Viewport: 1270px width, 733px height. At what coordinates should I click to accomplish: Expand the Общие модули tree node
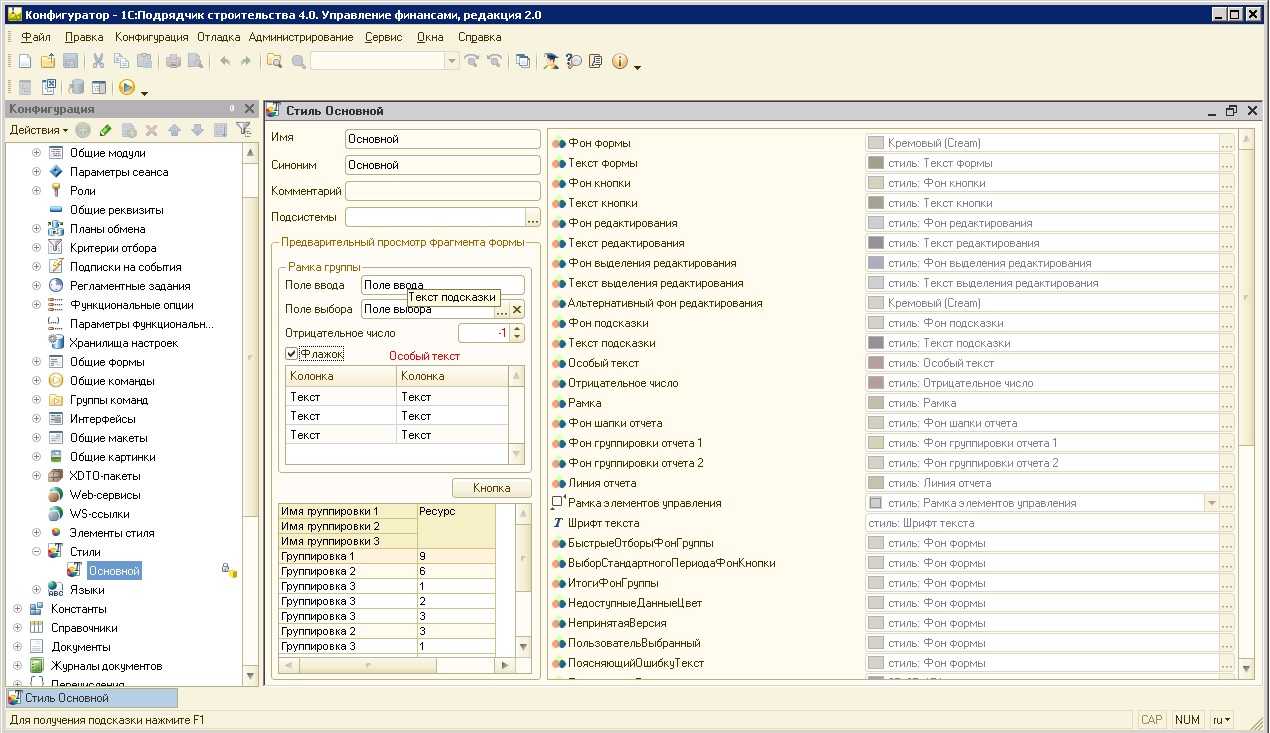click(x=37, y=153)
